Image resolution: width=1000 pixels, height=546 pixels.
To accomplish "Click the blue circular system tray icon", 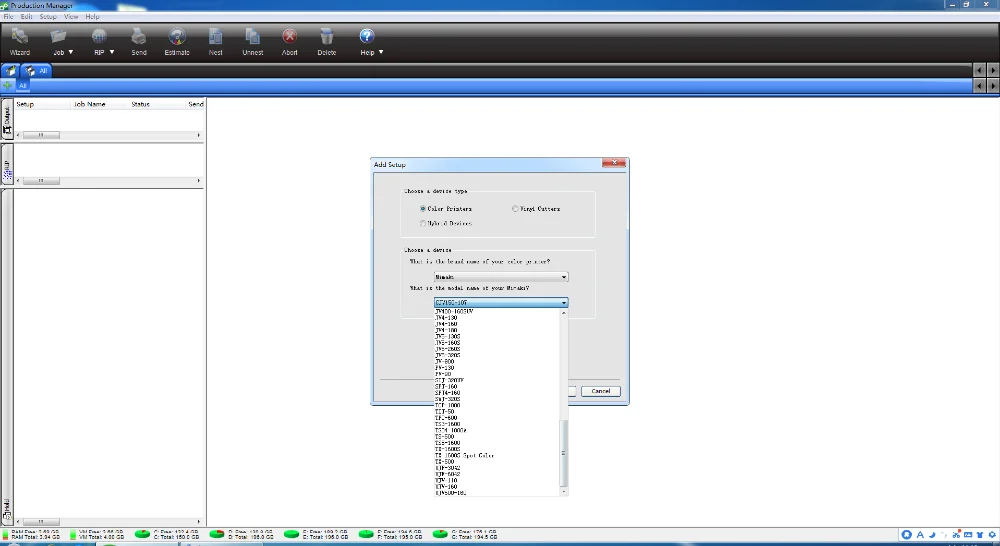I will (906, 535).
